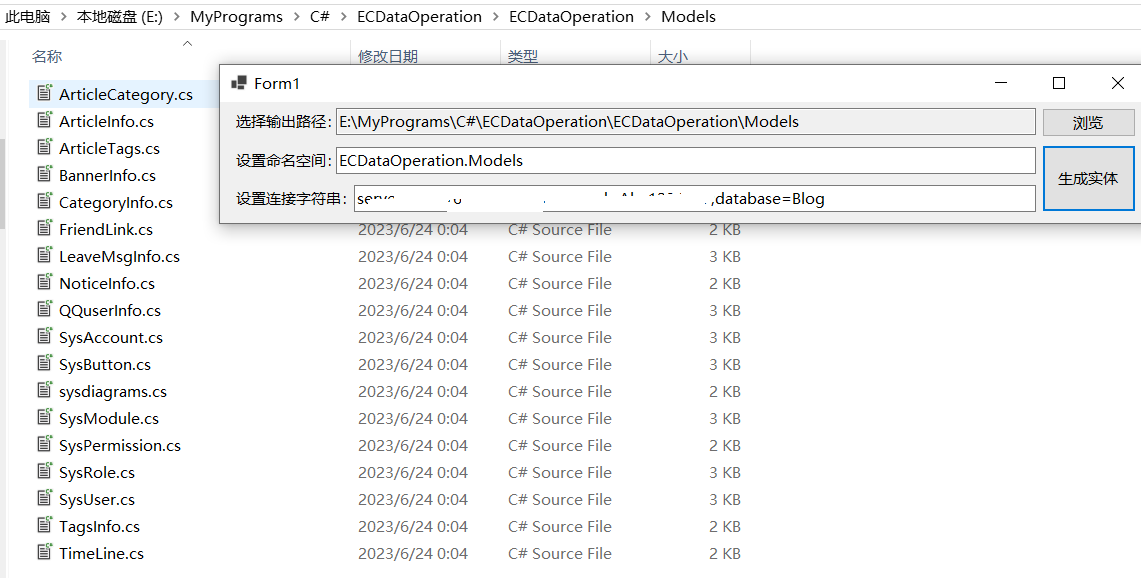Minimize the Form1 window
This screenshot has width=1141, height=579.
point(1001,83)
